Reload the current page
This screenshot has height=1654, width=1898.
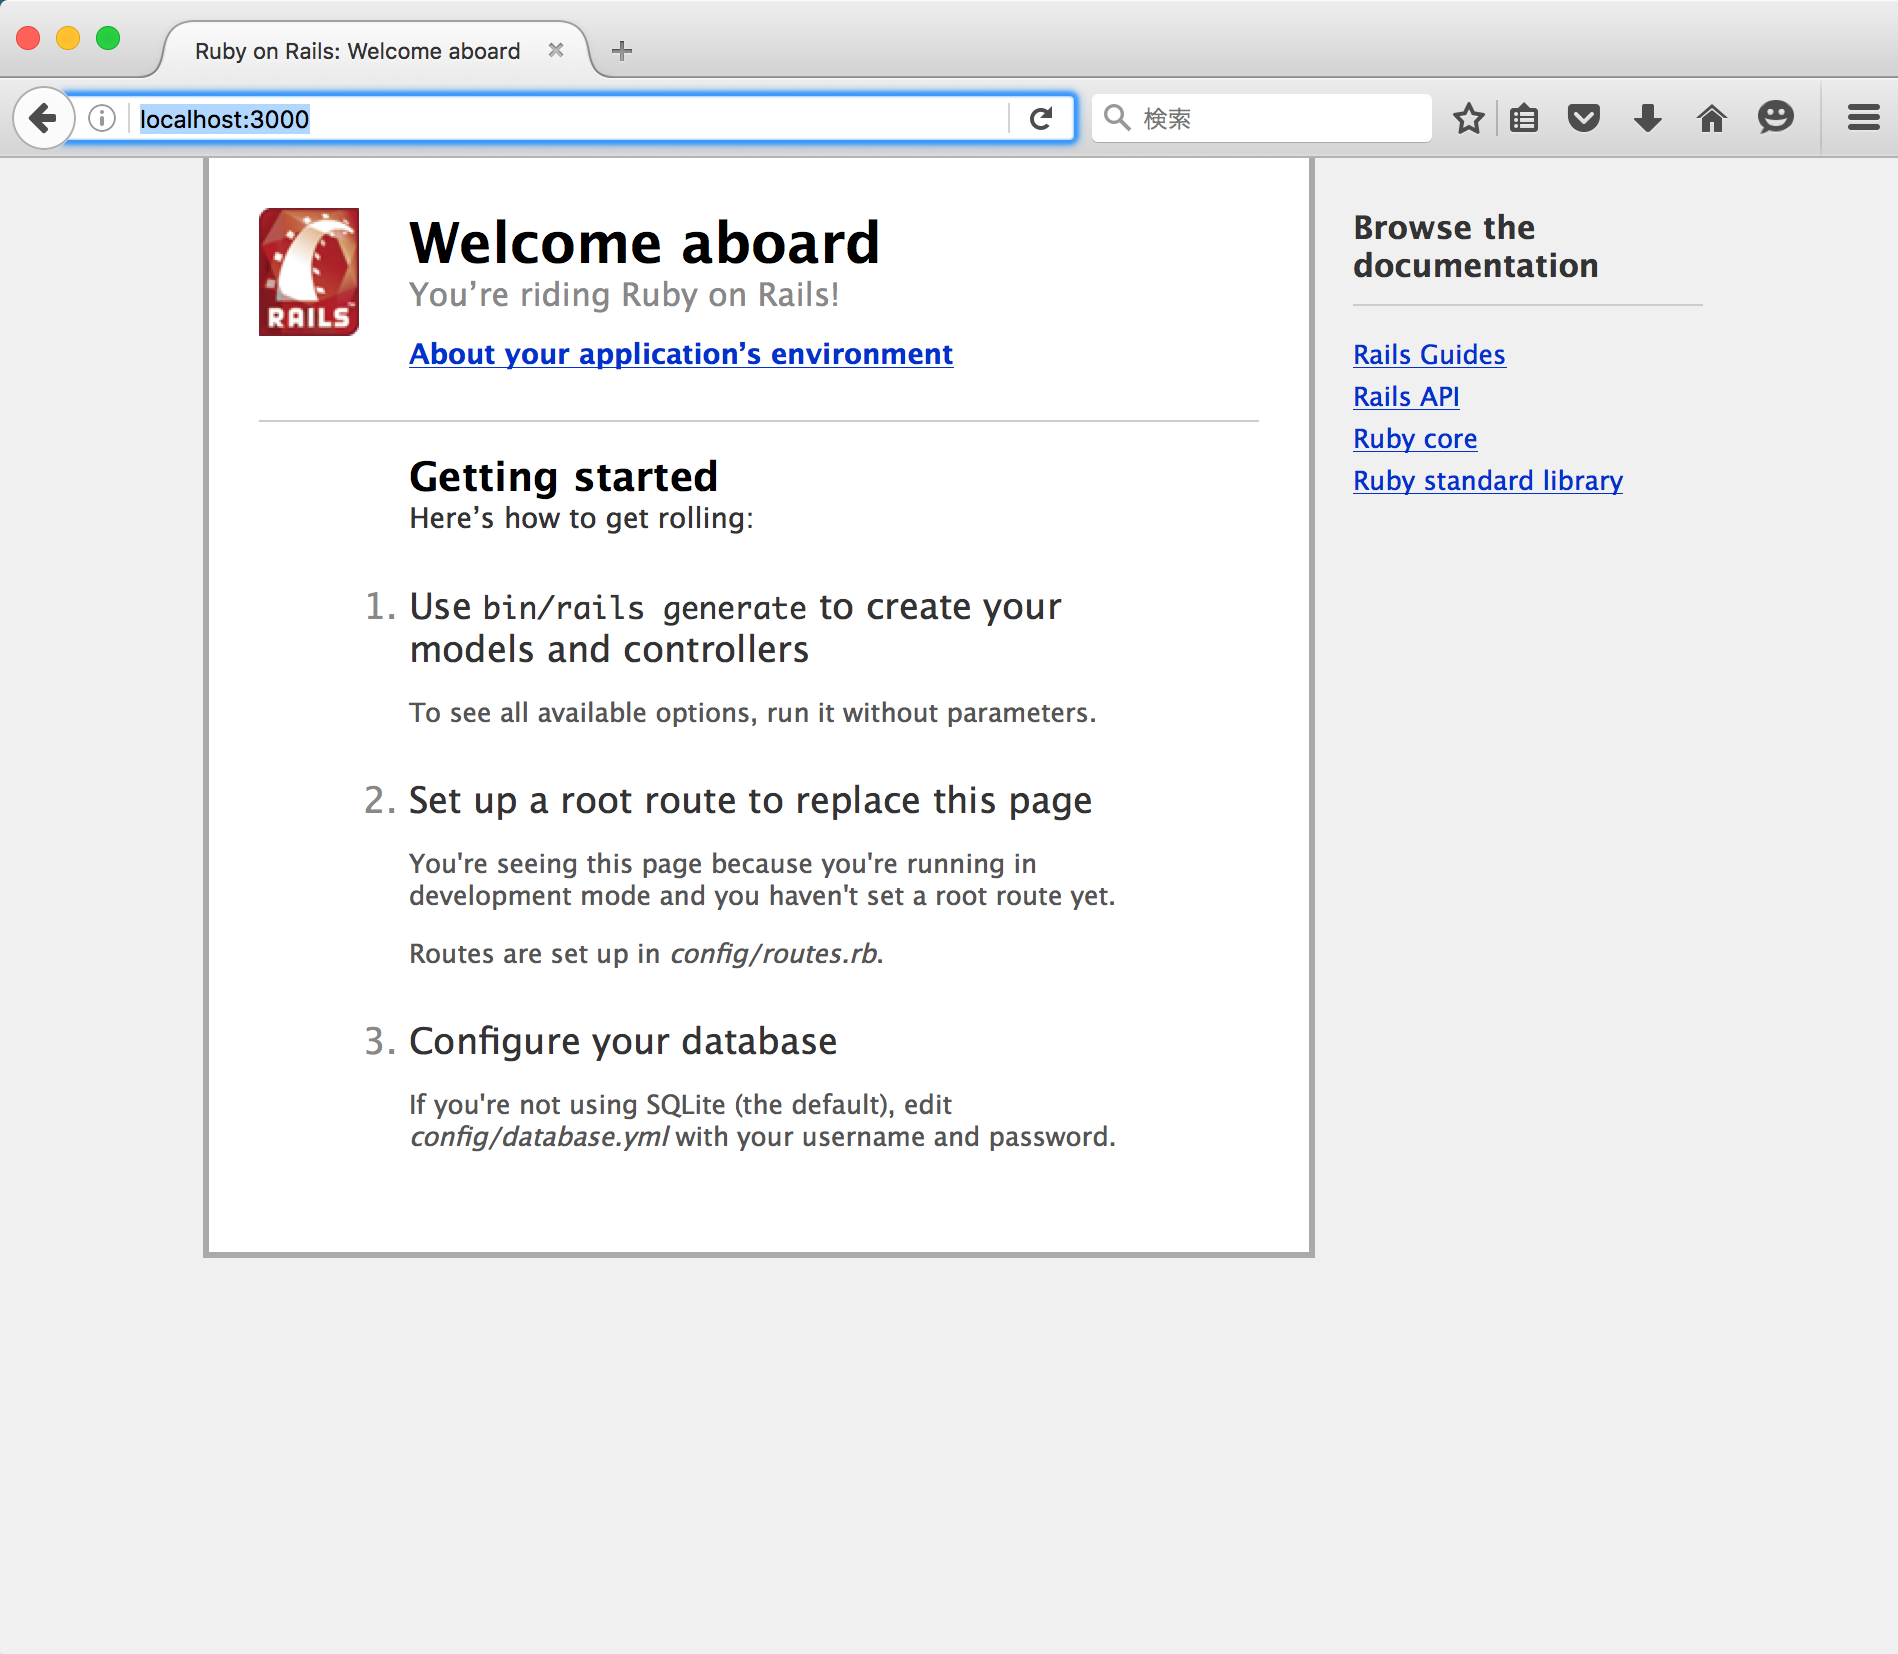(1042, 117)
